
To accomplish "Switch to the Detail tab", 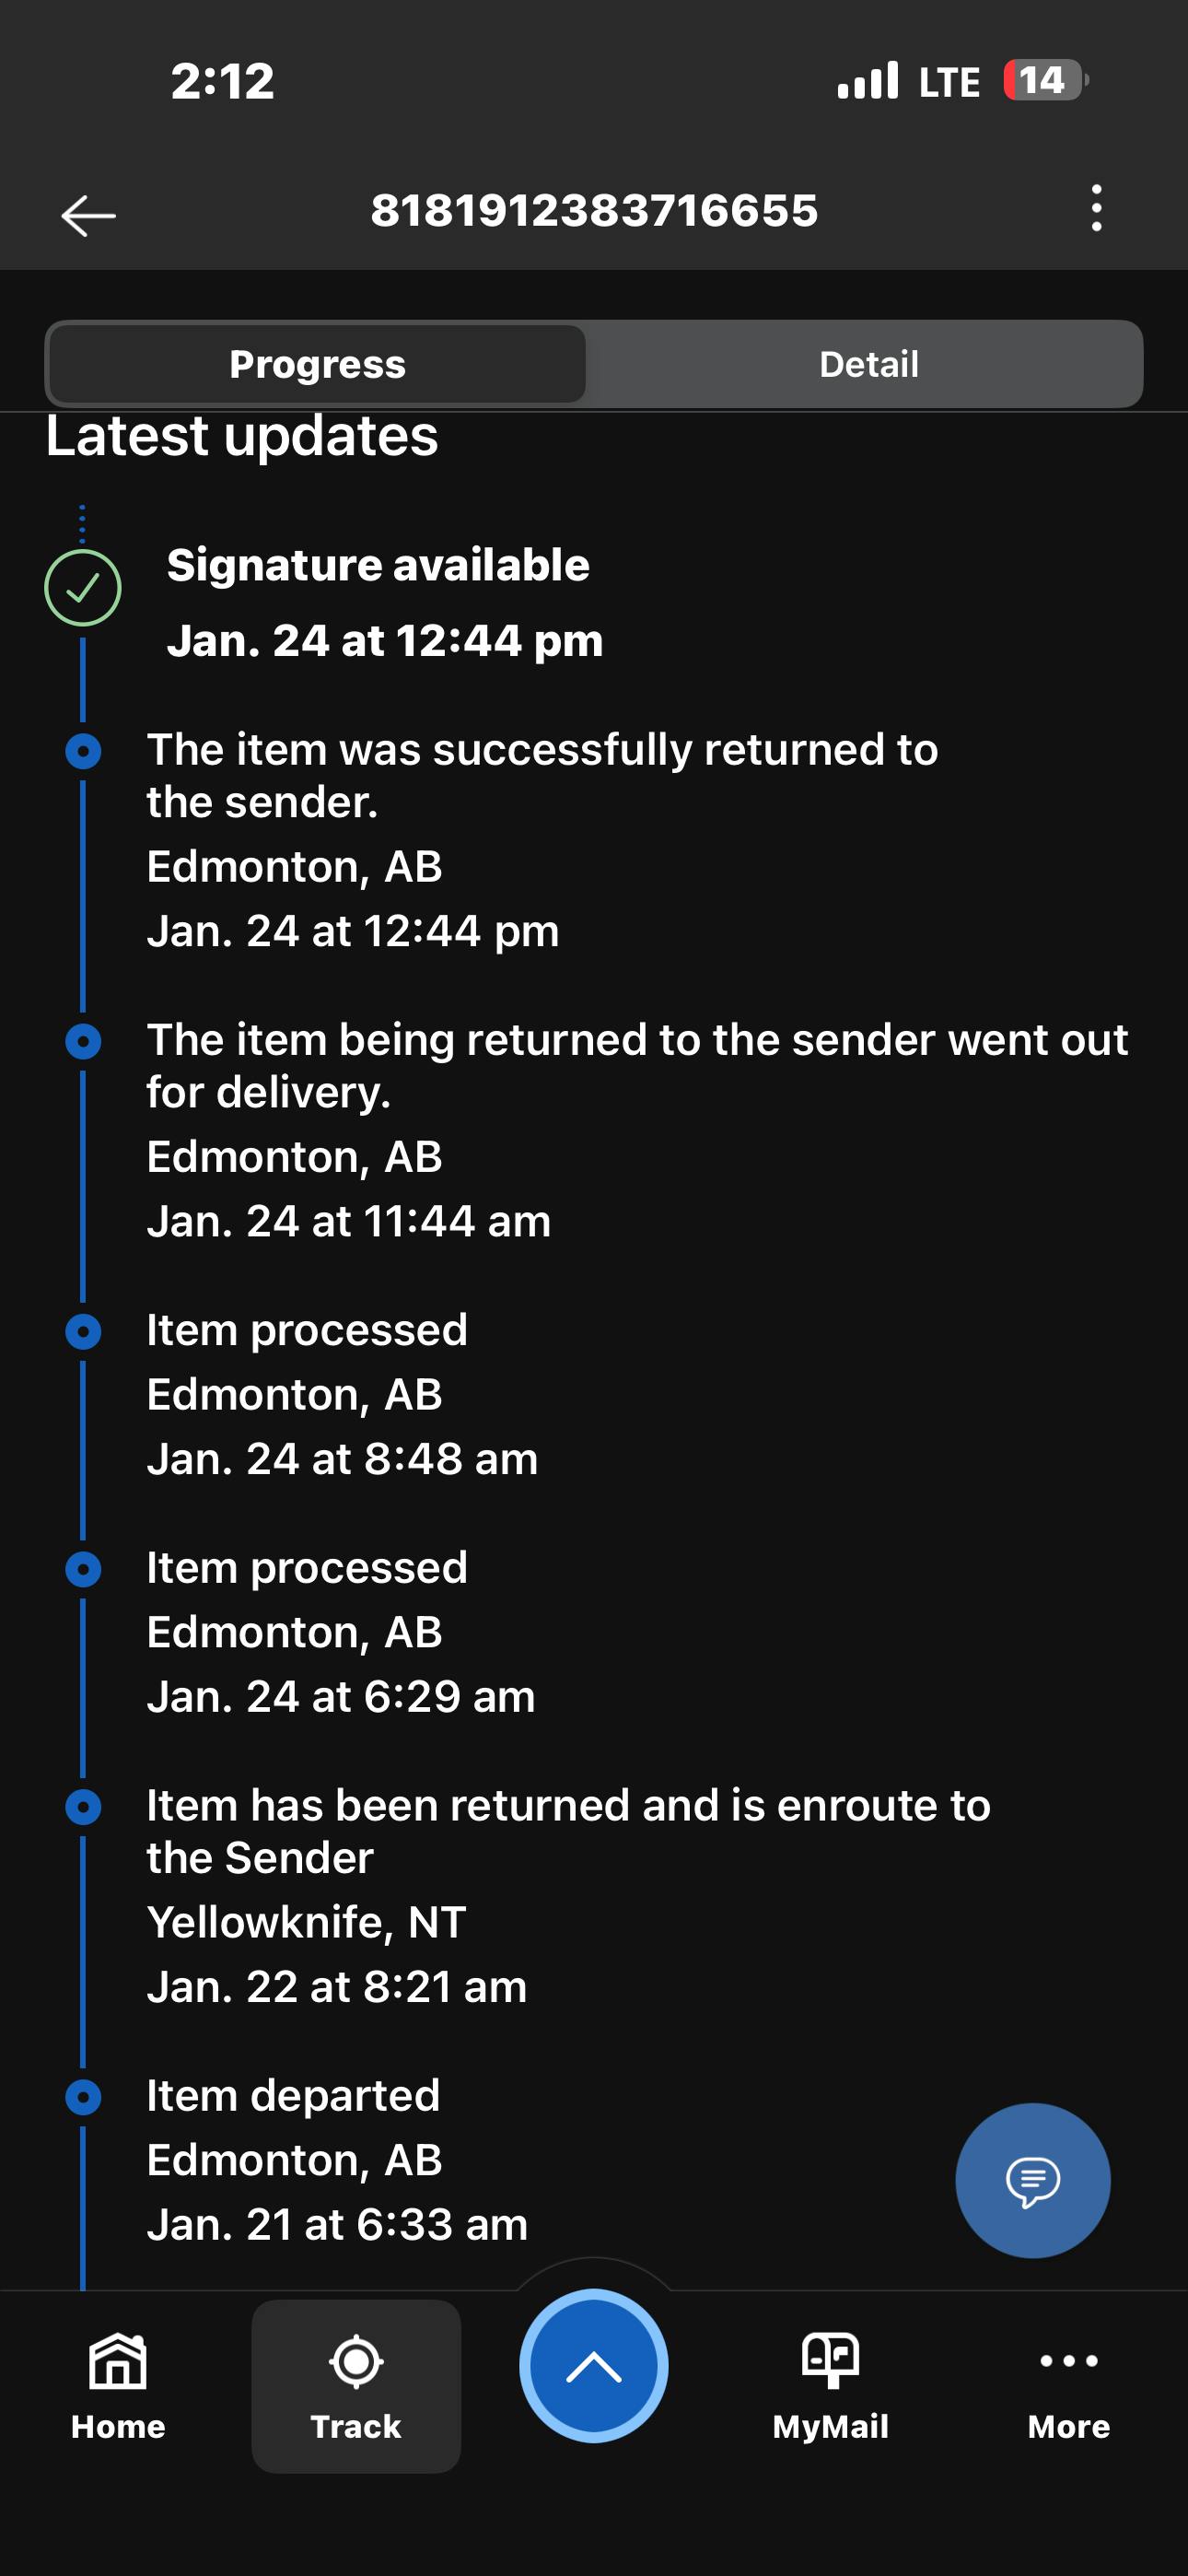I will (868, 364).
